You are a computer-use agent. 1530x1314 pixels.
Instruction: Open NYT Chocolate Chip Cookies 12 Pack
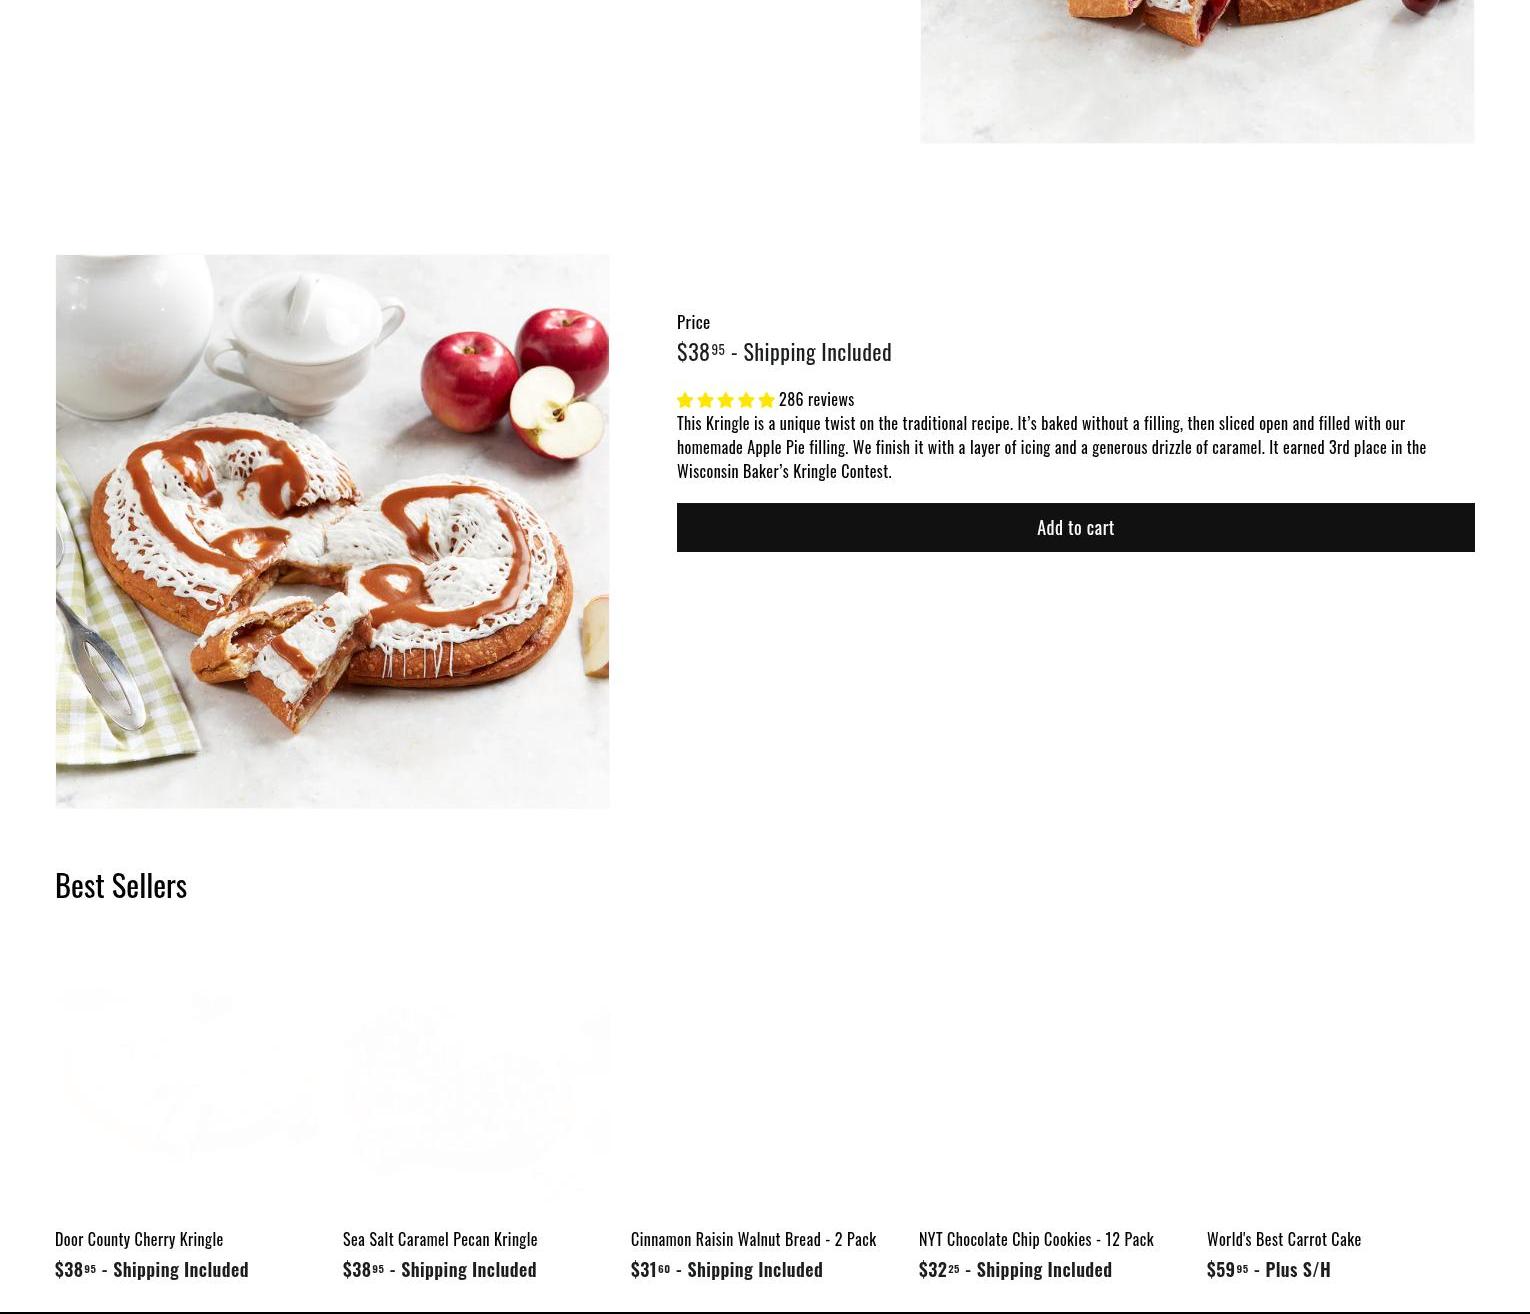pos(1036,1239)
